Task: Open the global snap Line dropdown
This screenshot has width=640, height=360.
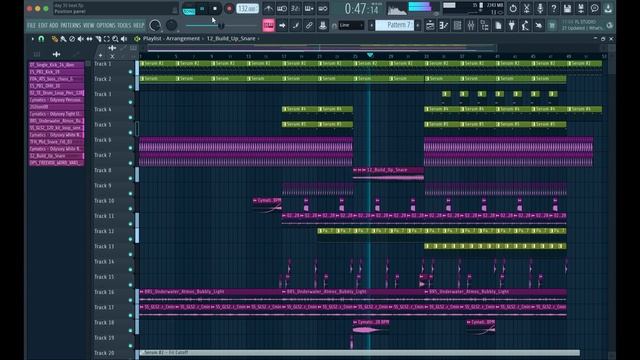Action: point(351,25)
